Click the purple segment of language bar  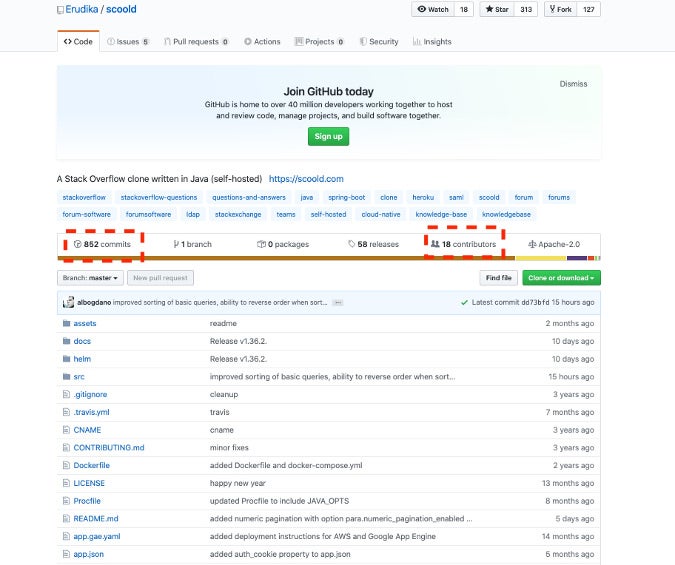577,258
